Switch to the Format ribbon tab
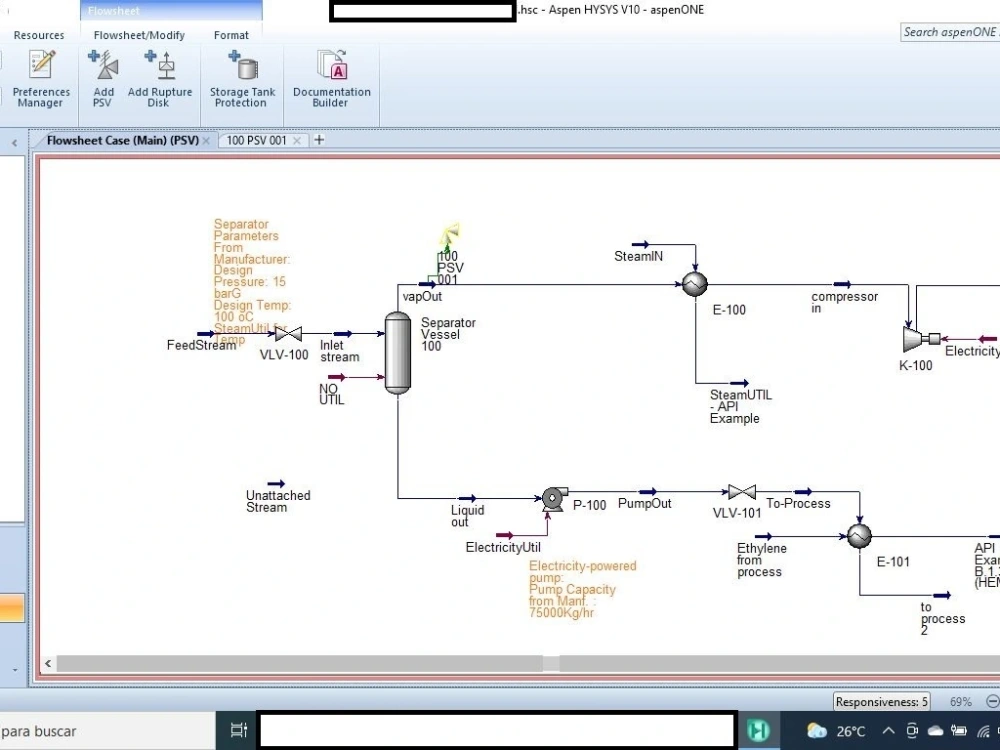The height and width of the screenshot is (750, 1000). point(231,35)
